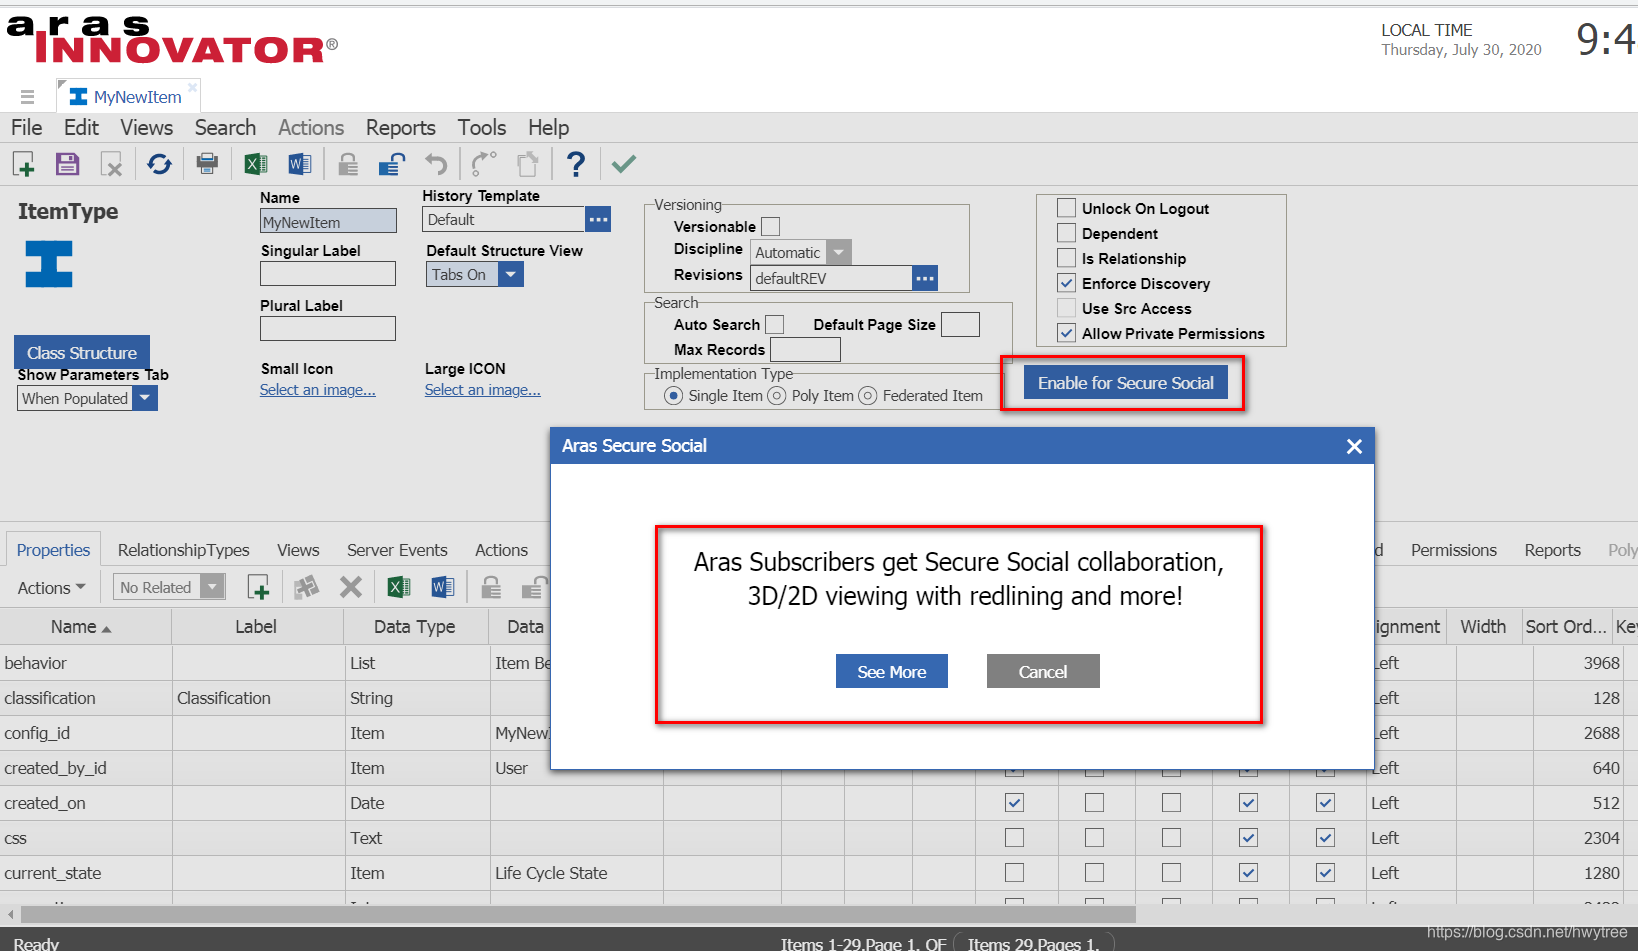Switch to the Server Events tab

pos(397,550)
